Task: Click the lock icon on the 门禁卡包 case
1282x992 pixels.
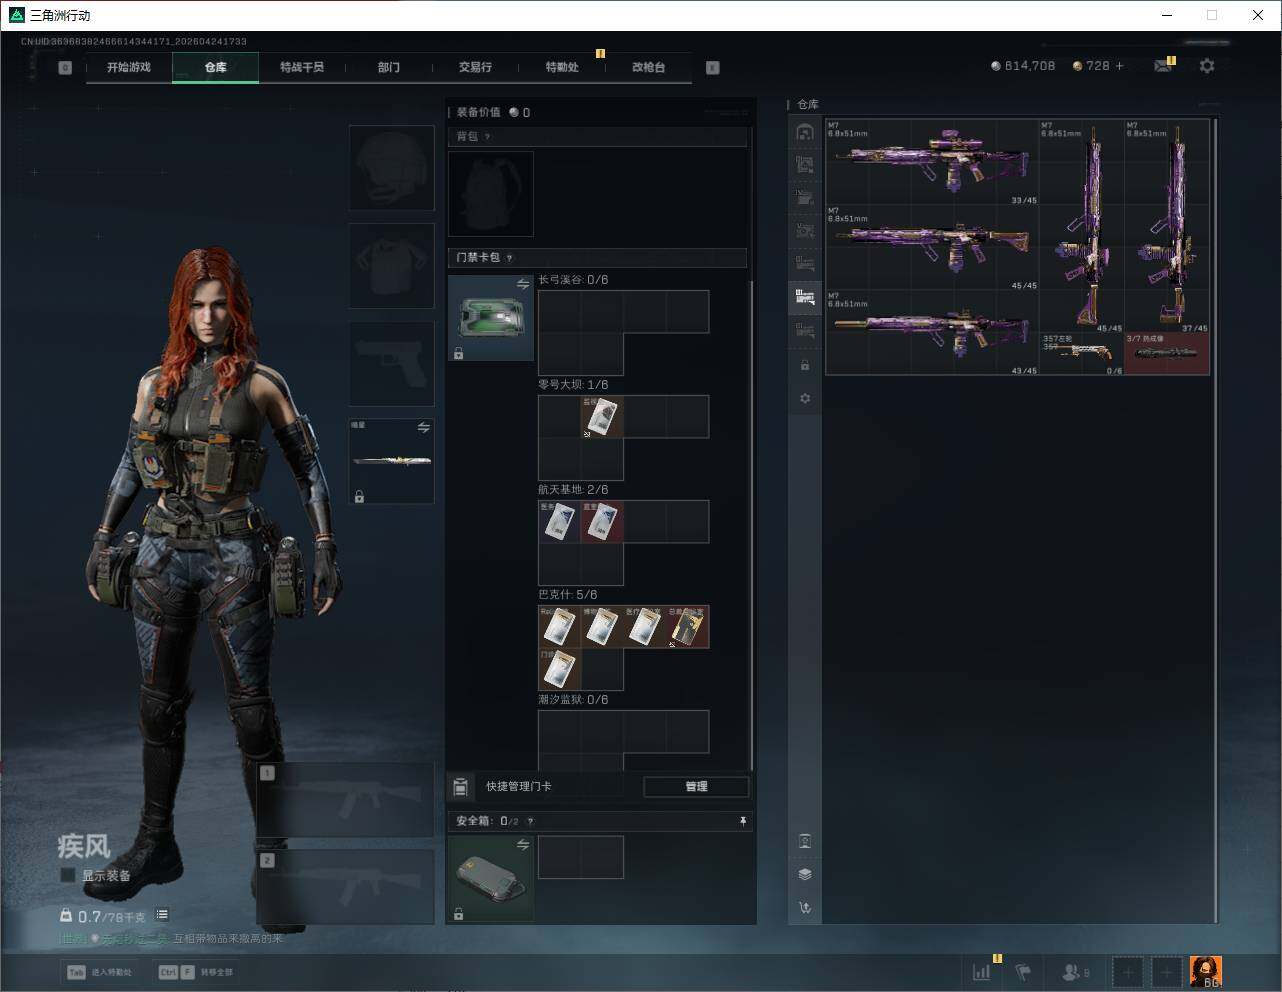Action: pyautogui.click(x=458, y=353)
